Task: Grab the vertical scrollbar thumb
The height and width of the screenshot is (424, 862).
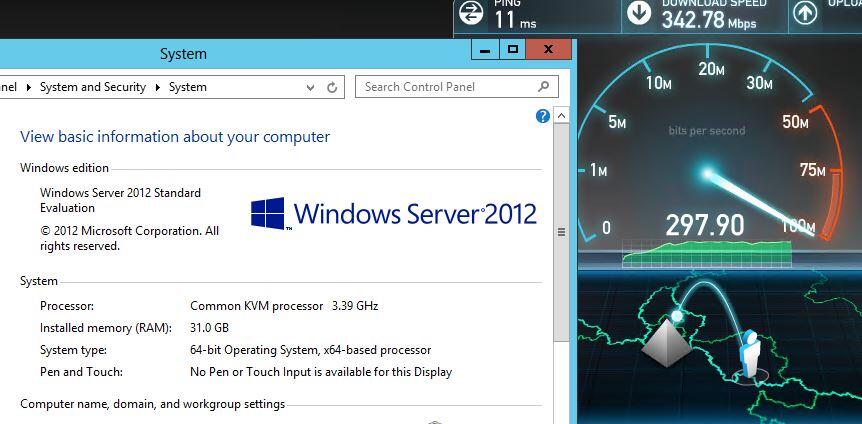Action: tap(561, 232)
